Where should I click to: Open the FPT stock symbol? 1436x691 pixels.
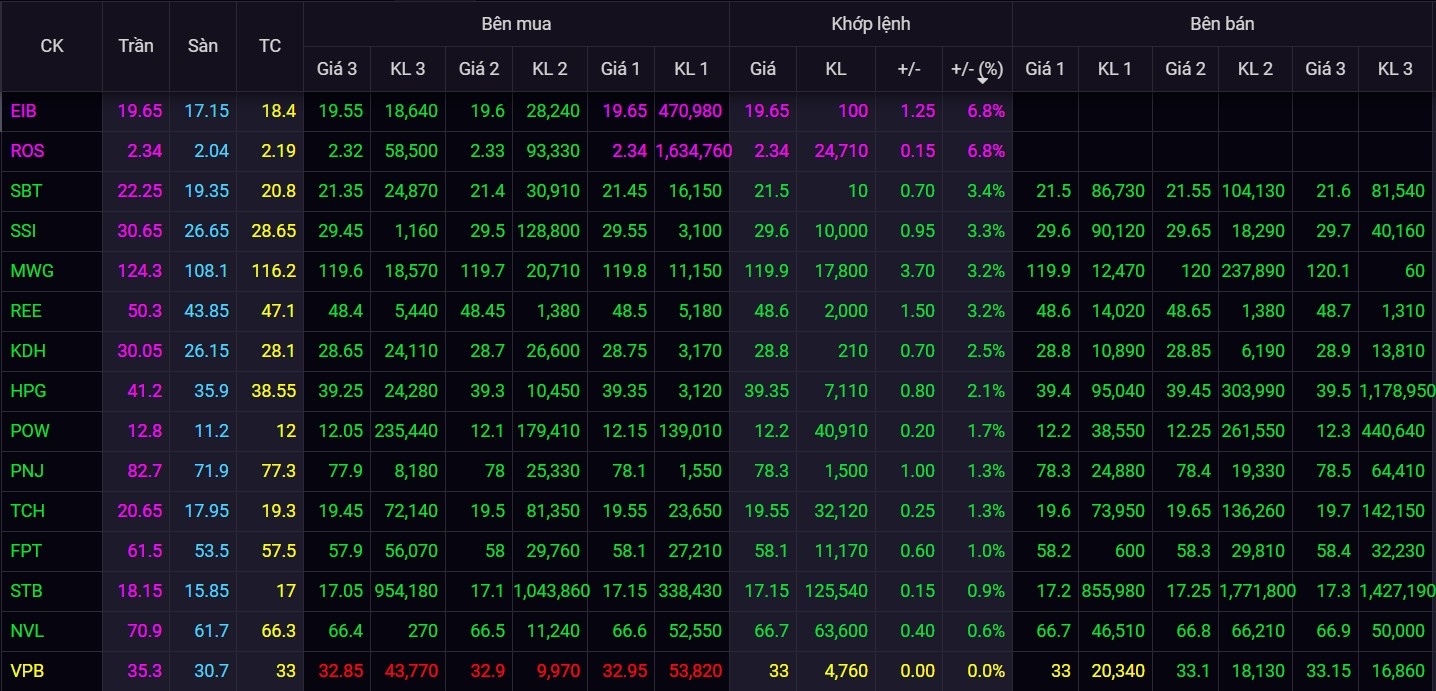[26, 551]
